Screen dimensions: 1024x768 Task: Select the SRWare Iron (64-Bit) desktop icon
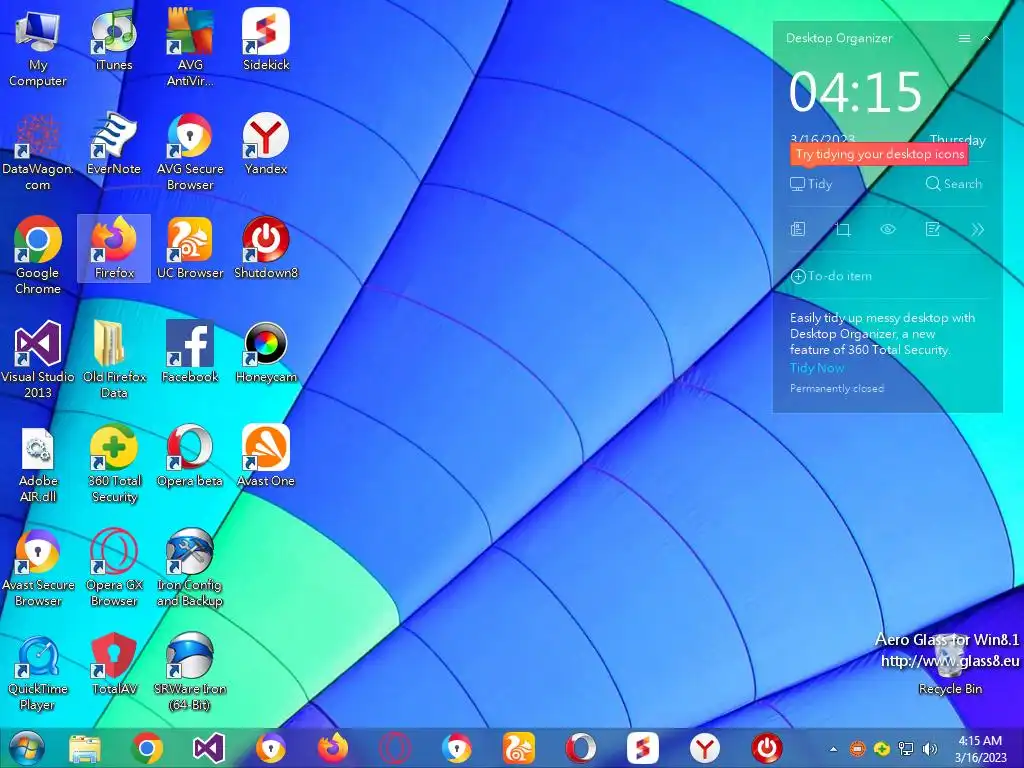189,672
